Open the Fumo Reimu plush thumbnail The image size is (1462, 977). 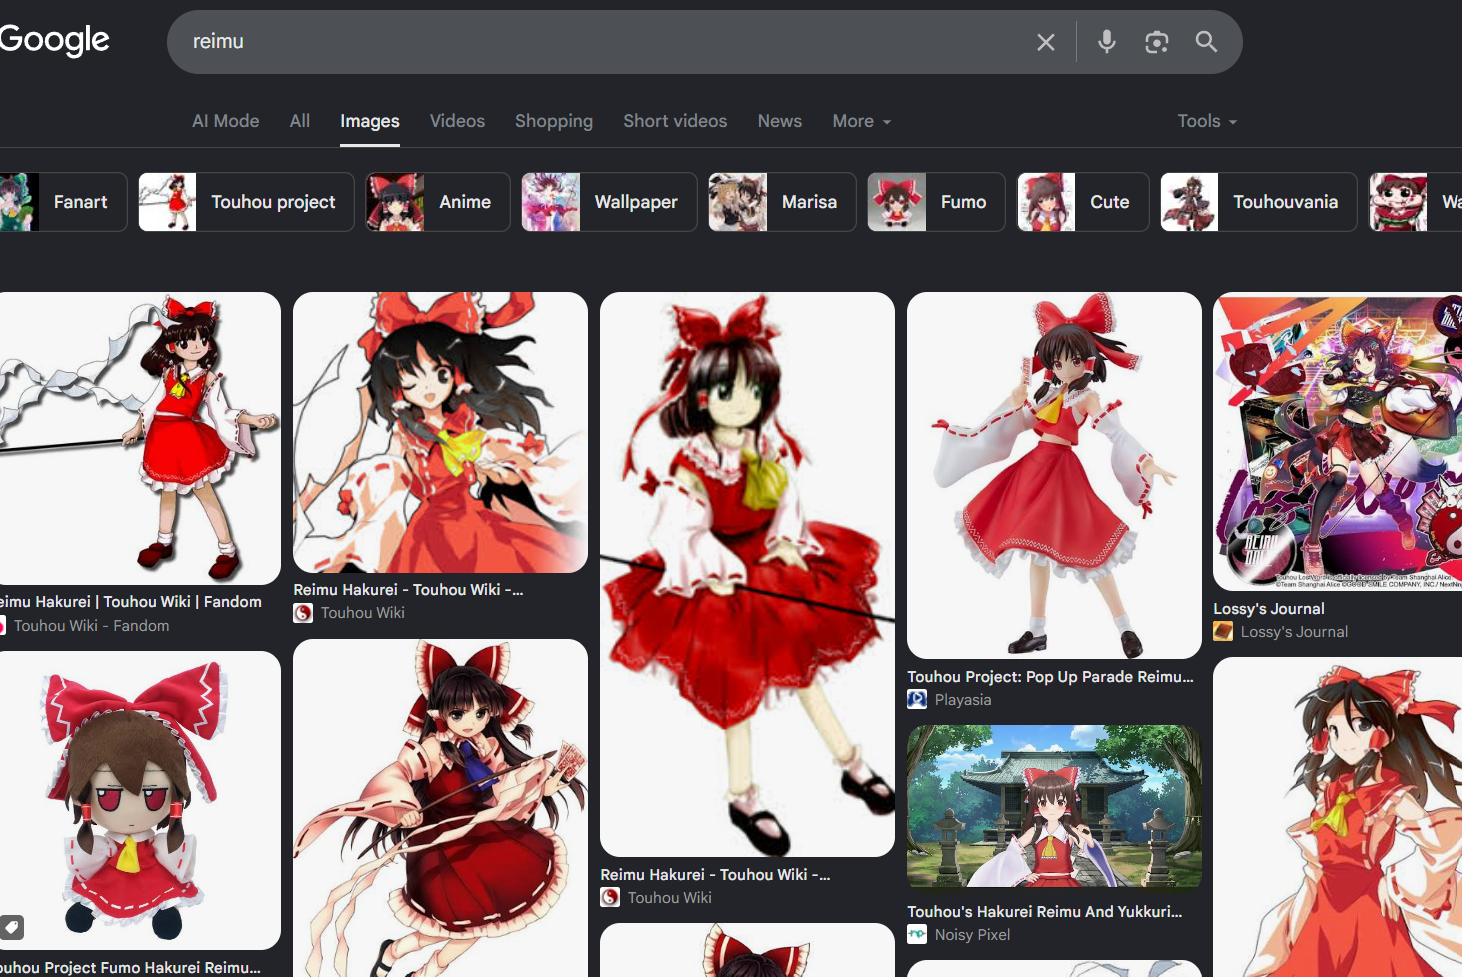[140, 800]
